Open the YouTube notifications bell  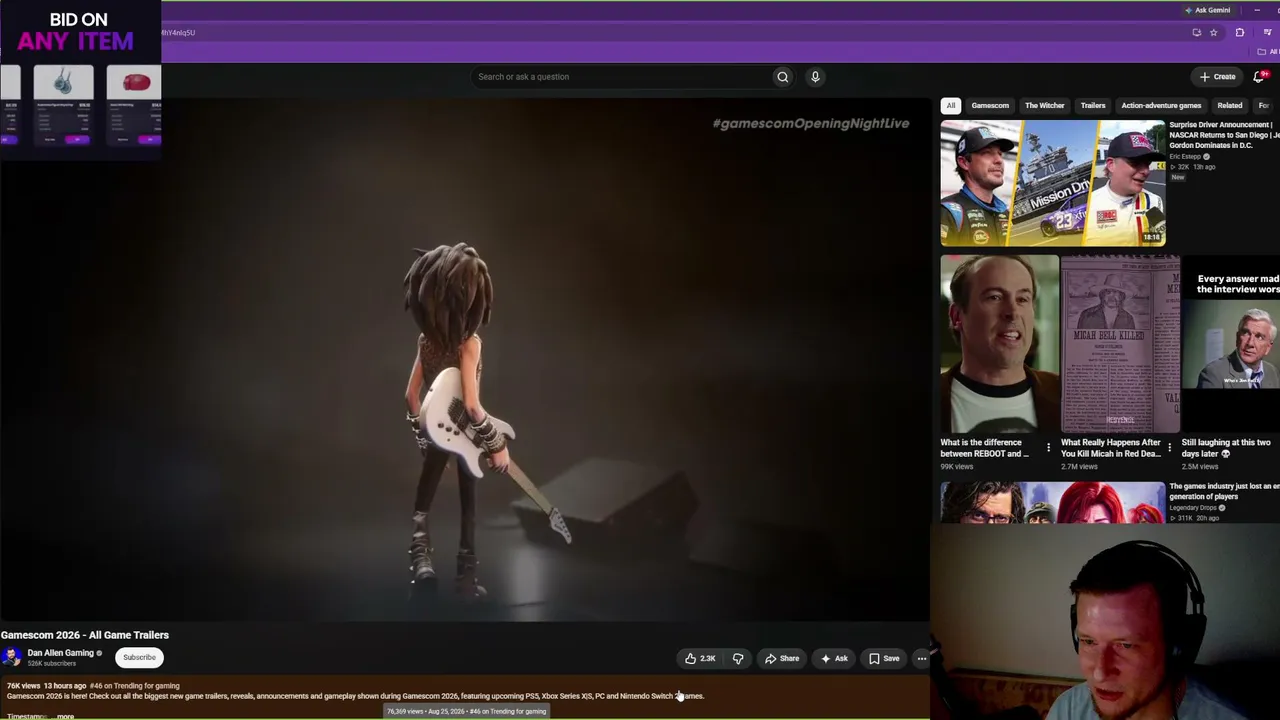click(1259, 77)
